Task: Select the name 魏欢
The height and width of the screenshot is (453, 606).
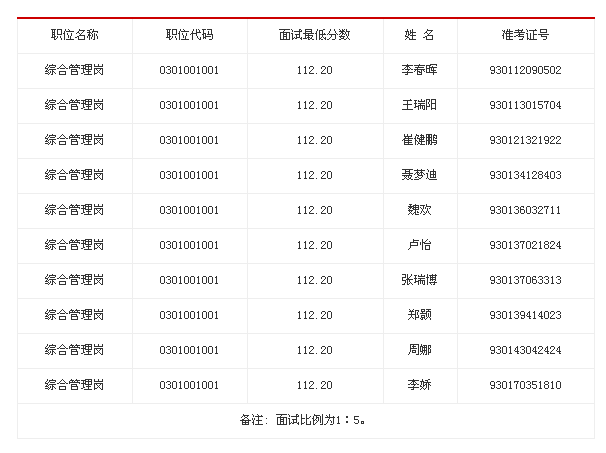Action: [x=419, y=210]
